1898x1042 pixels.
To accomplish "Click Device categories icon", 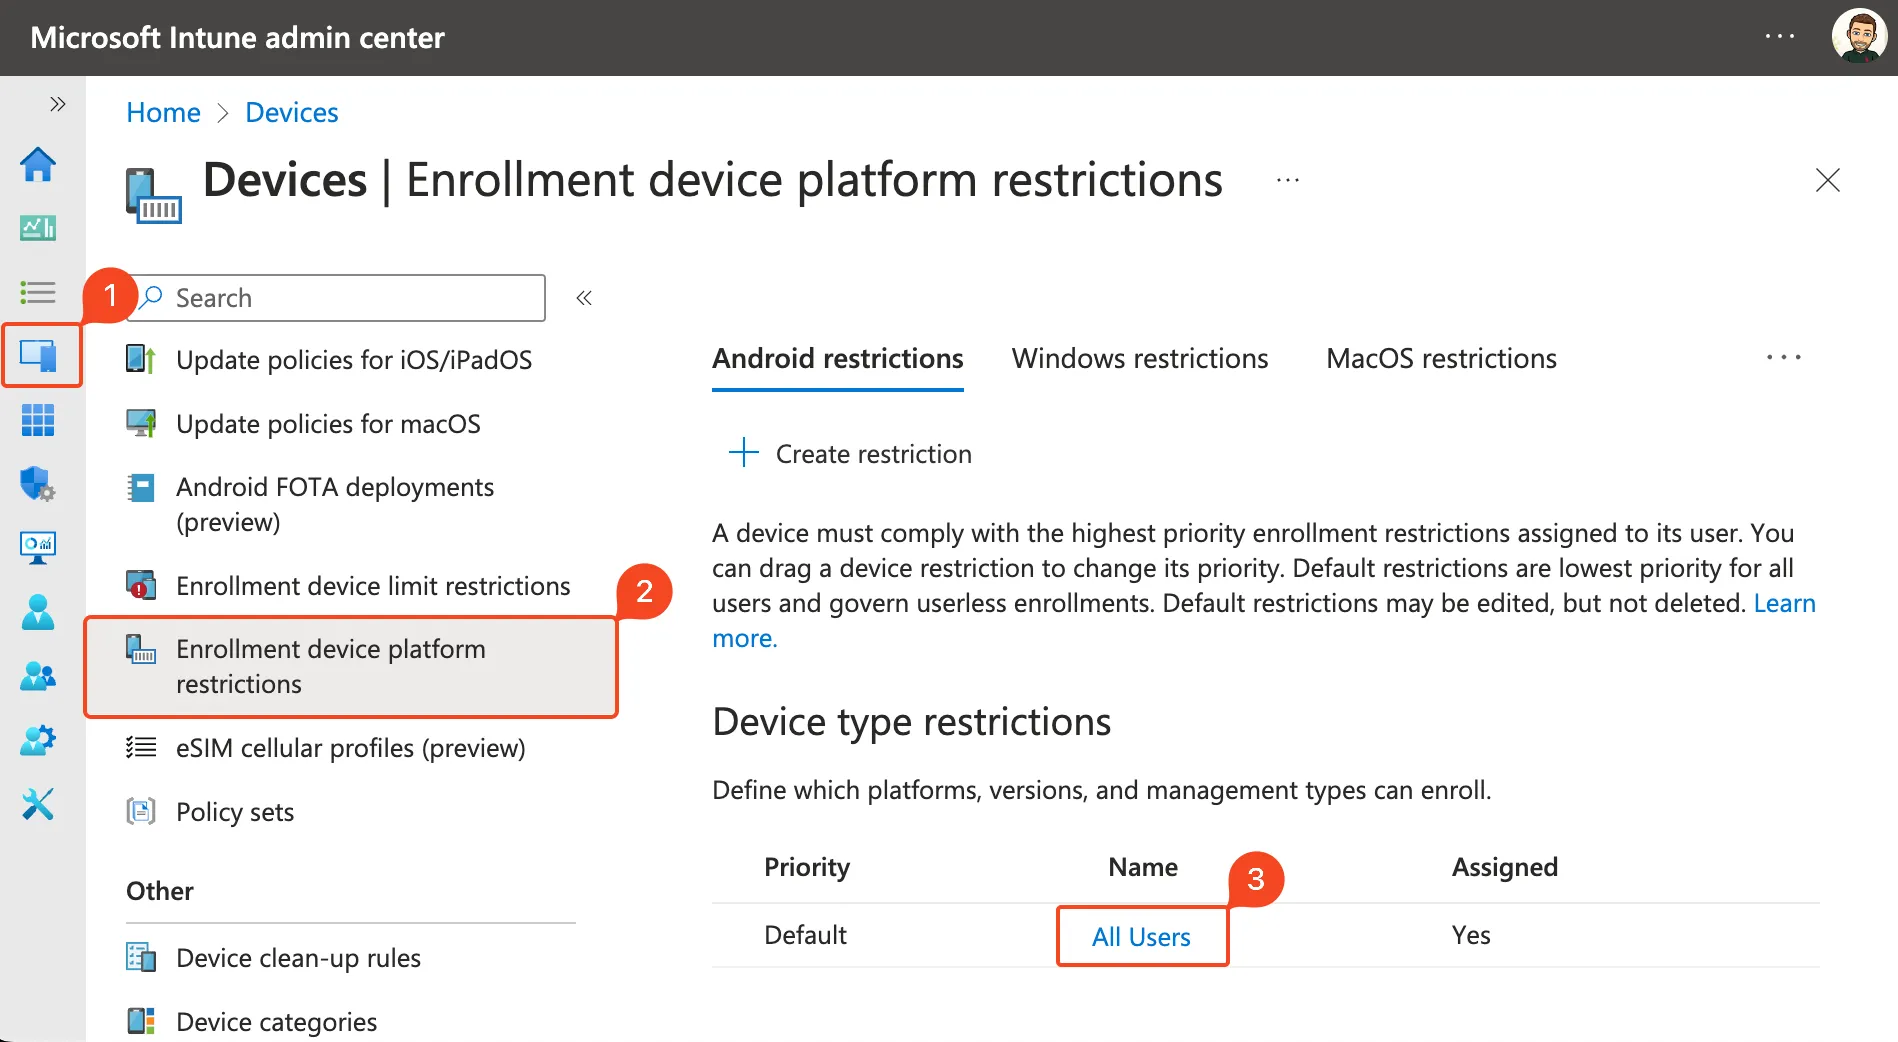I will 141,1021.
